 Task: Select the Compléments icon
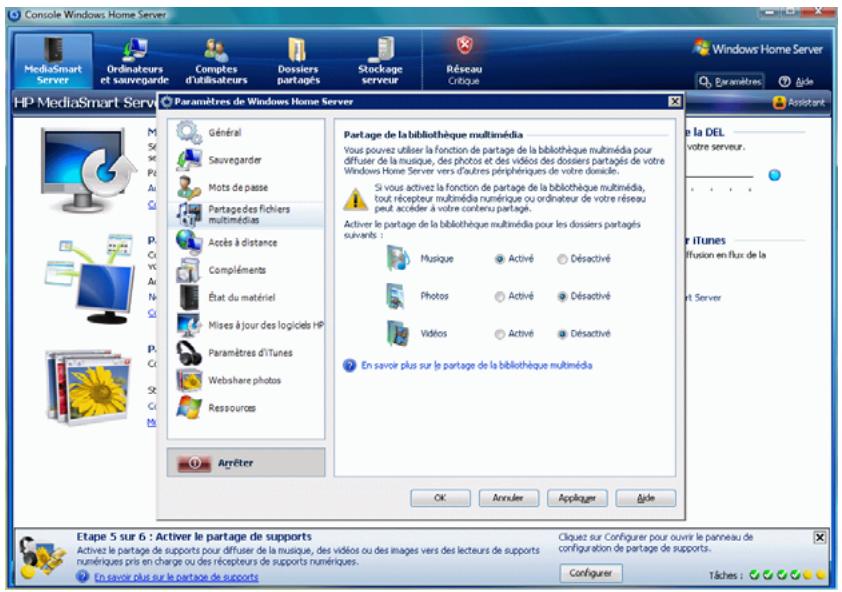click(x=189, y=270)
